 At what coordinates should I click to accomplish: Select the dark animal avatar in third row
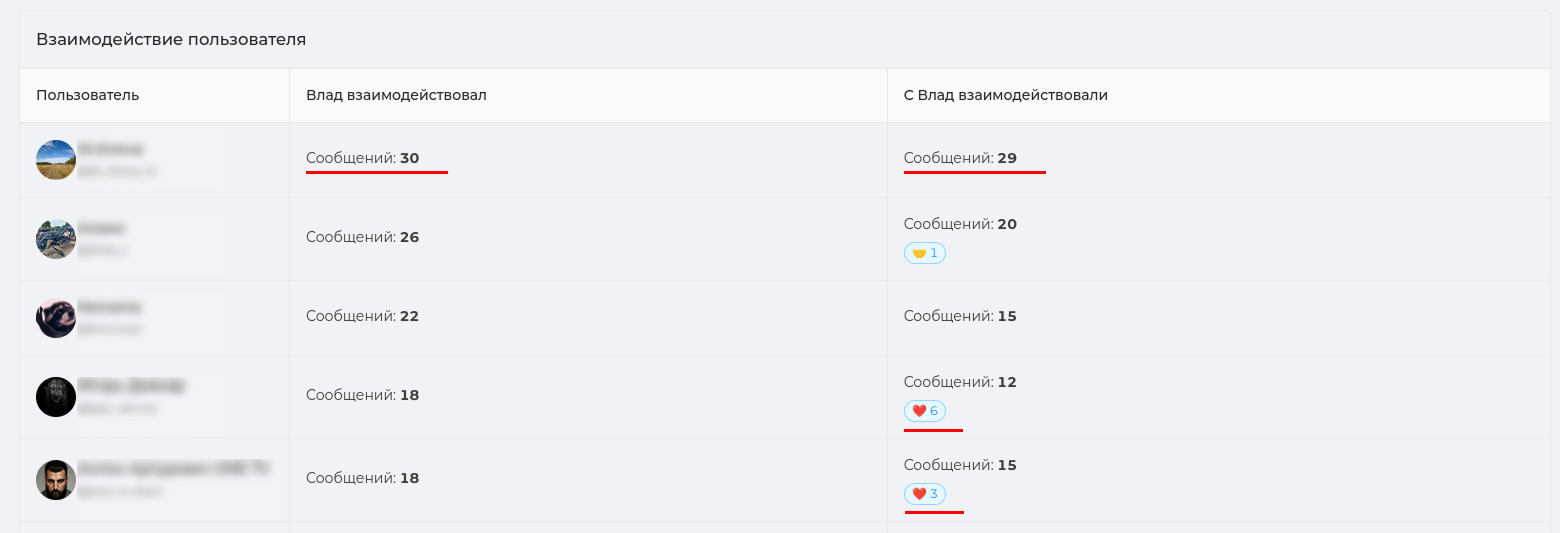56,318
